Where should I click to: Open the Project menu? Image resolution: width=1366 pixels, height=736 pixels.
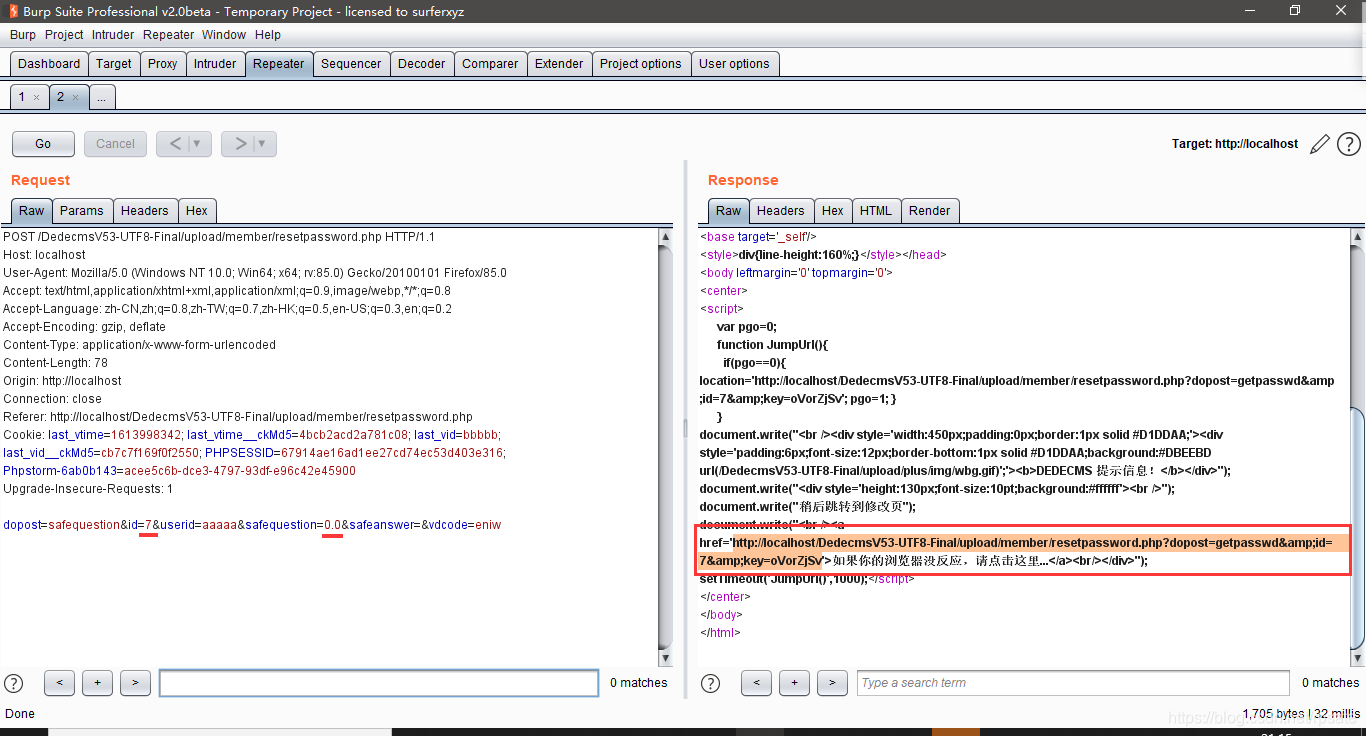(64, 34)
